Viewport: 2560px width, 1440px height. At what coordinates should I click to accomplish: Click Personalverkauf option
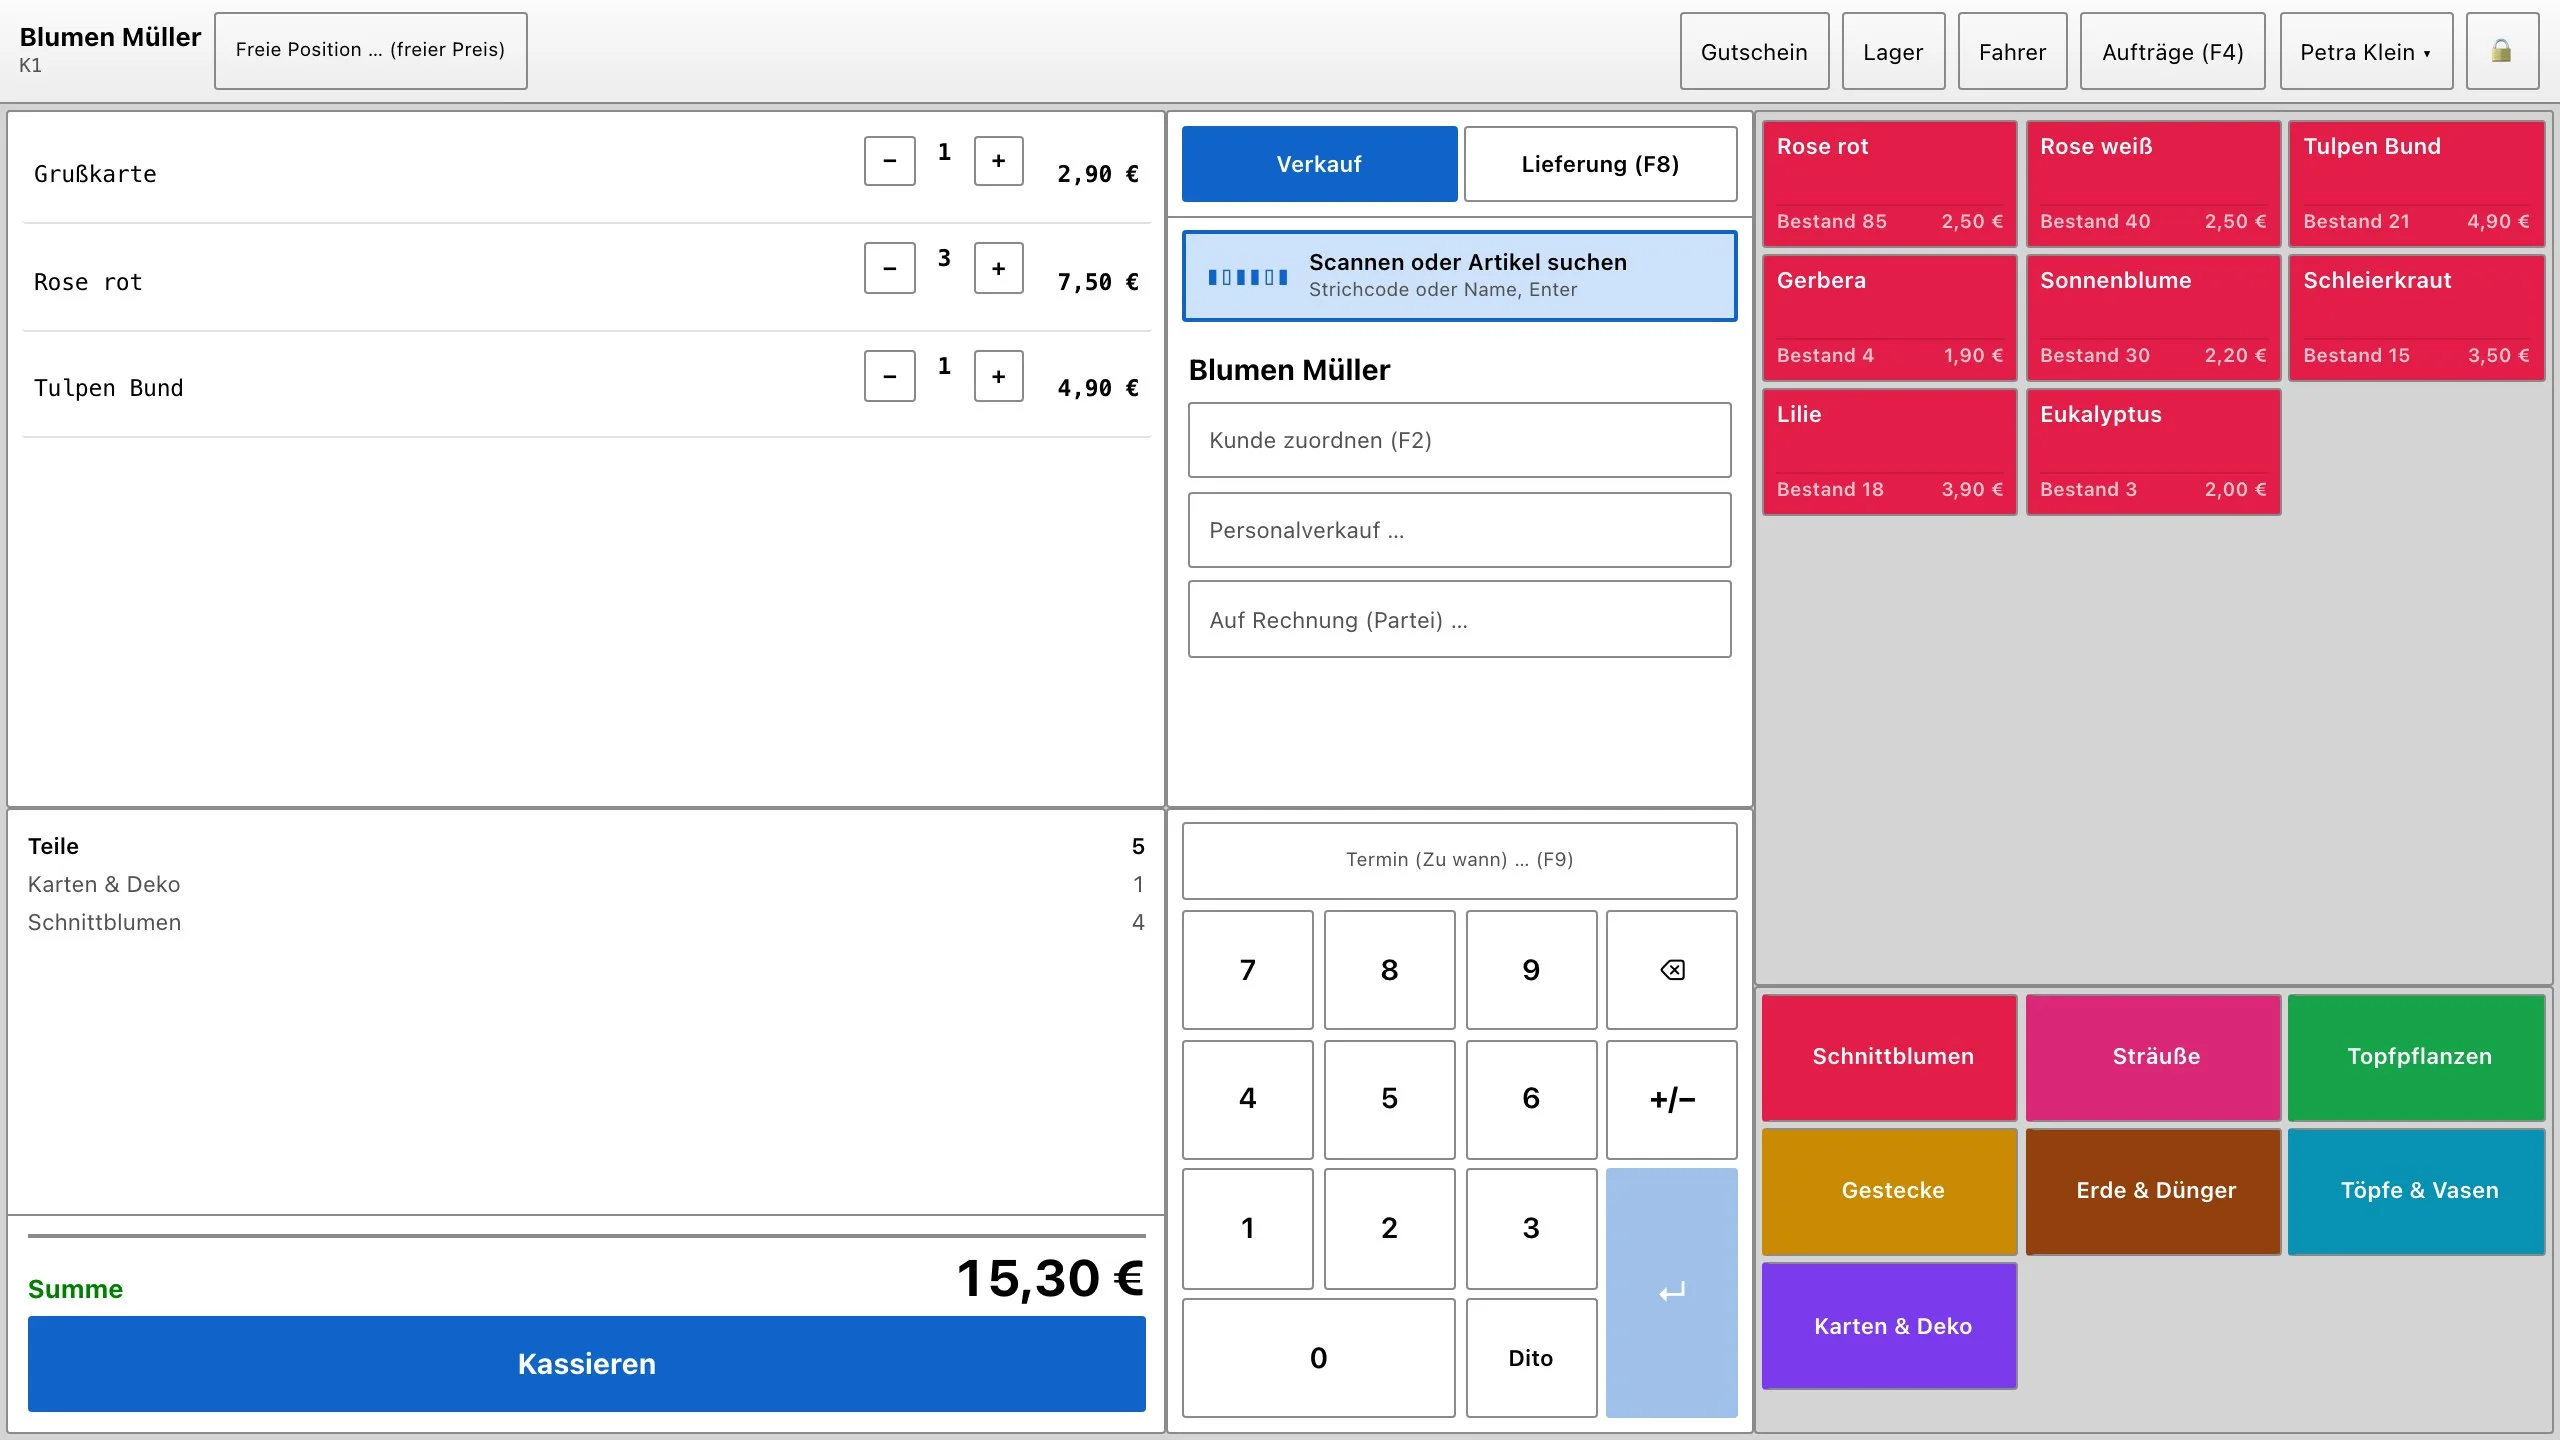tap(1459, 530)
